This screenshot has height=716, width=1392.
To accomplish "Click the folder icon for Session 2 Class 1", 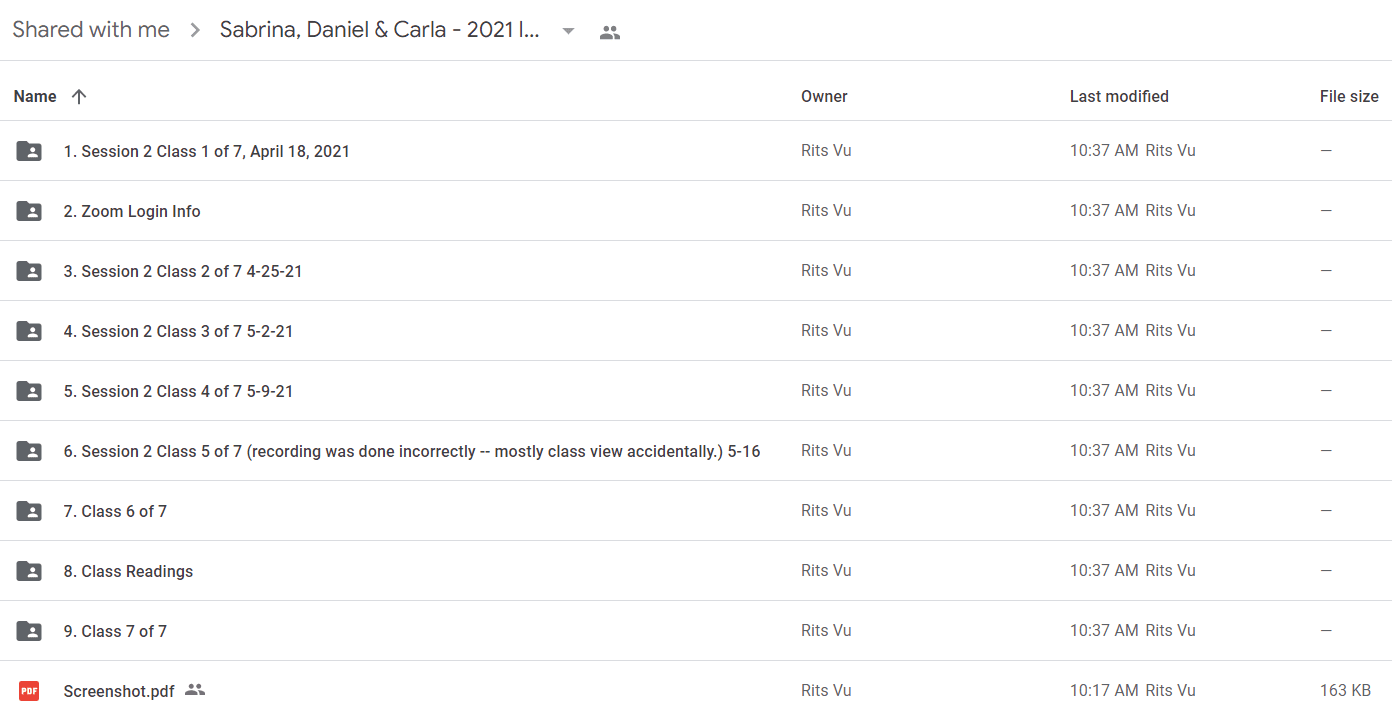I will tap(29, 151).
